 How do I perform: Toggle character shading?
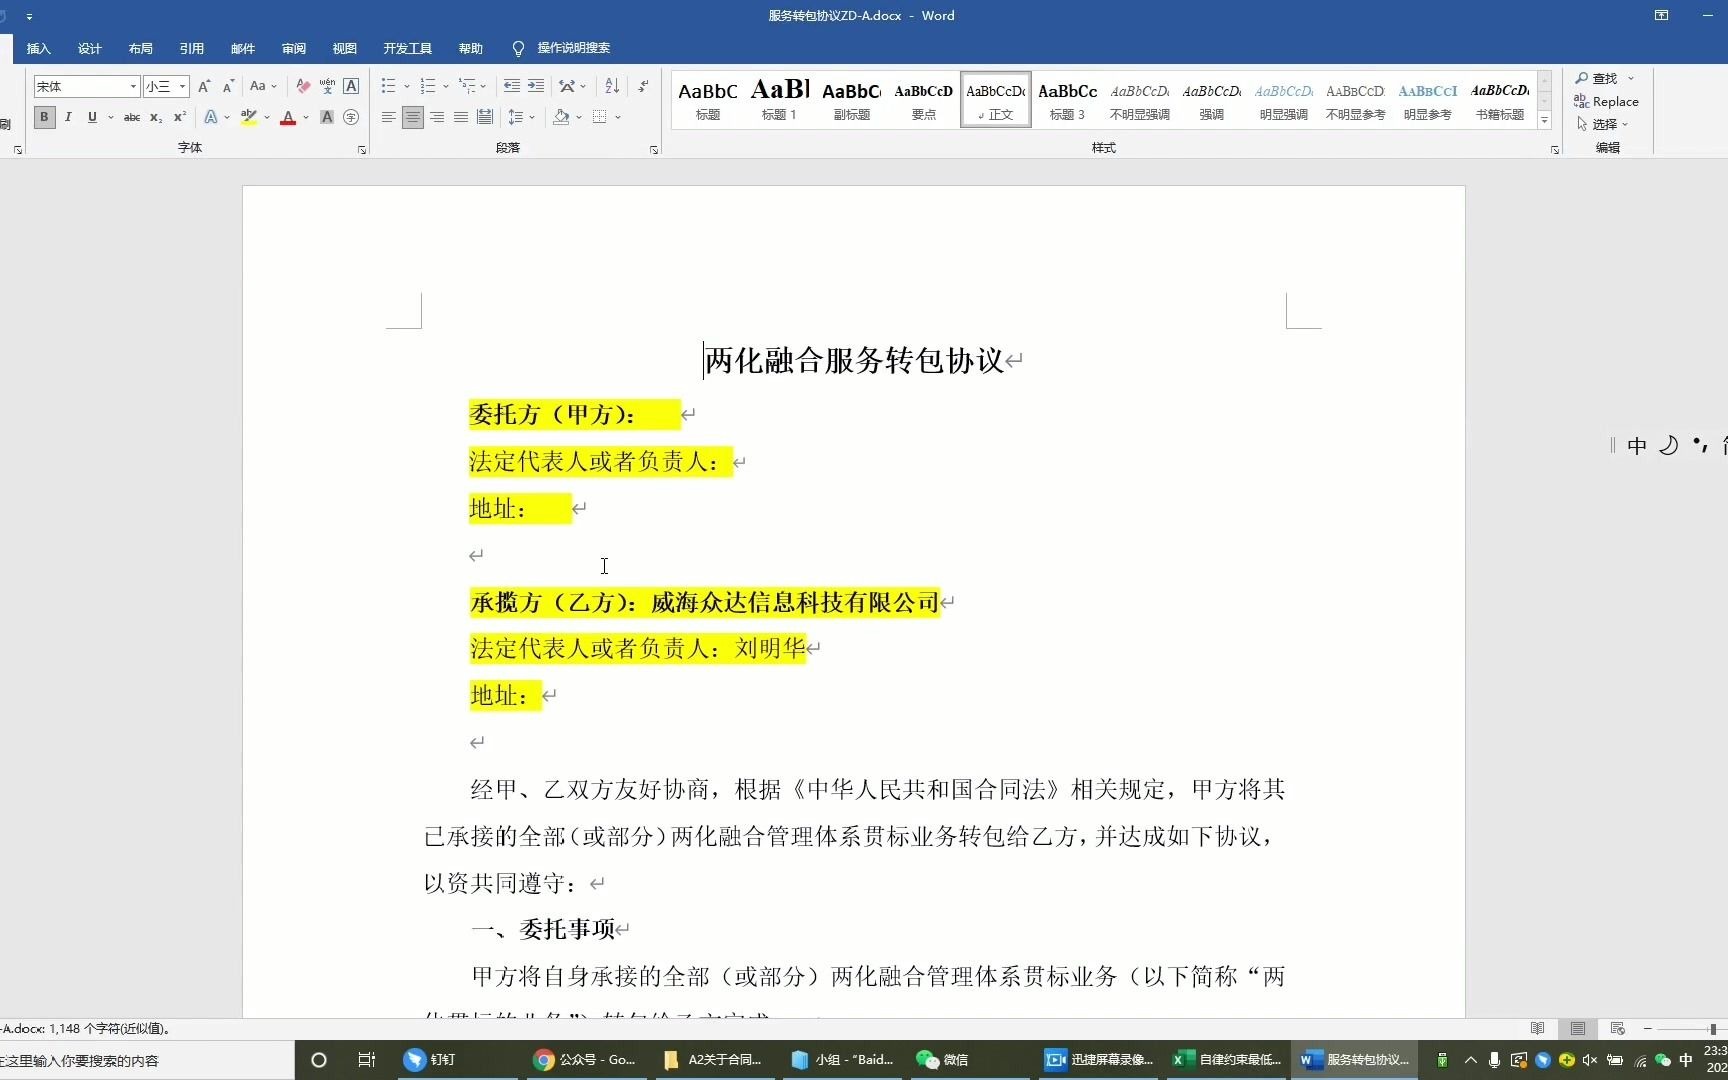coord(327,117)
